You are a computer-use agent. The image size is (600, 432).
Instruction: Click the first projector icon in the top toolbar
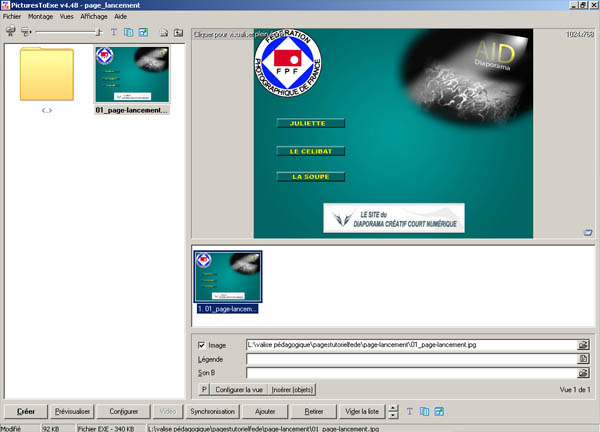(11, 32)
